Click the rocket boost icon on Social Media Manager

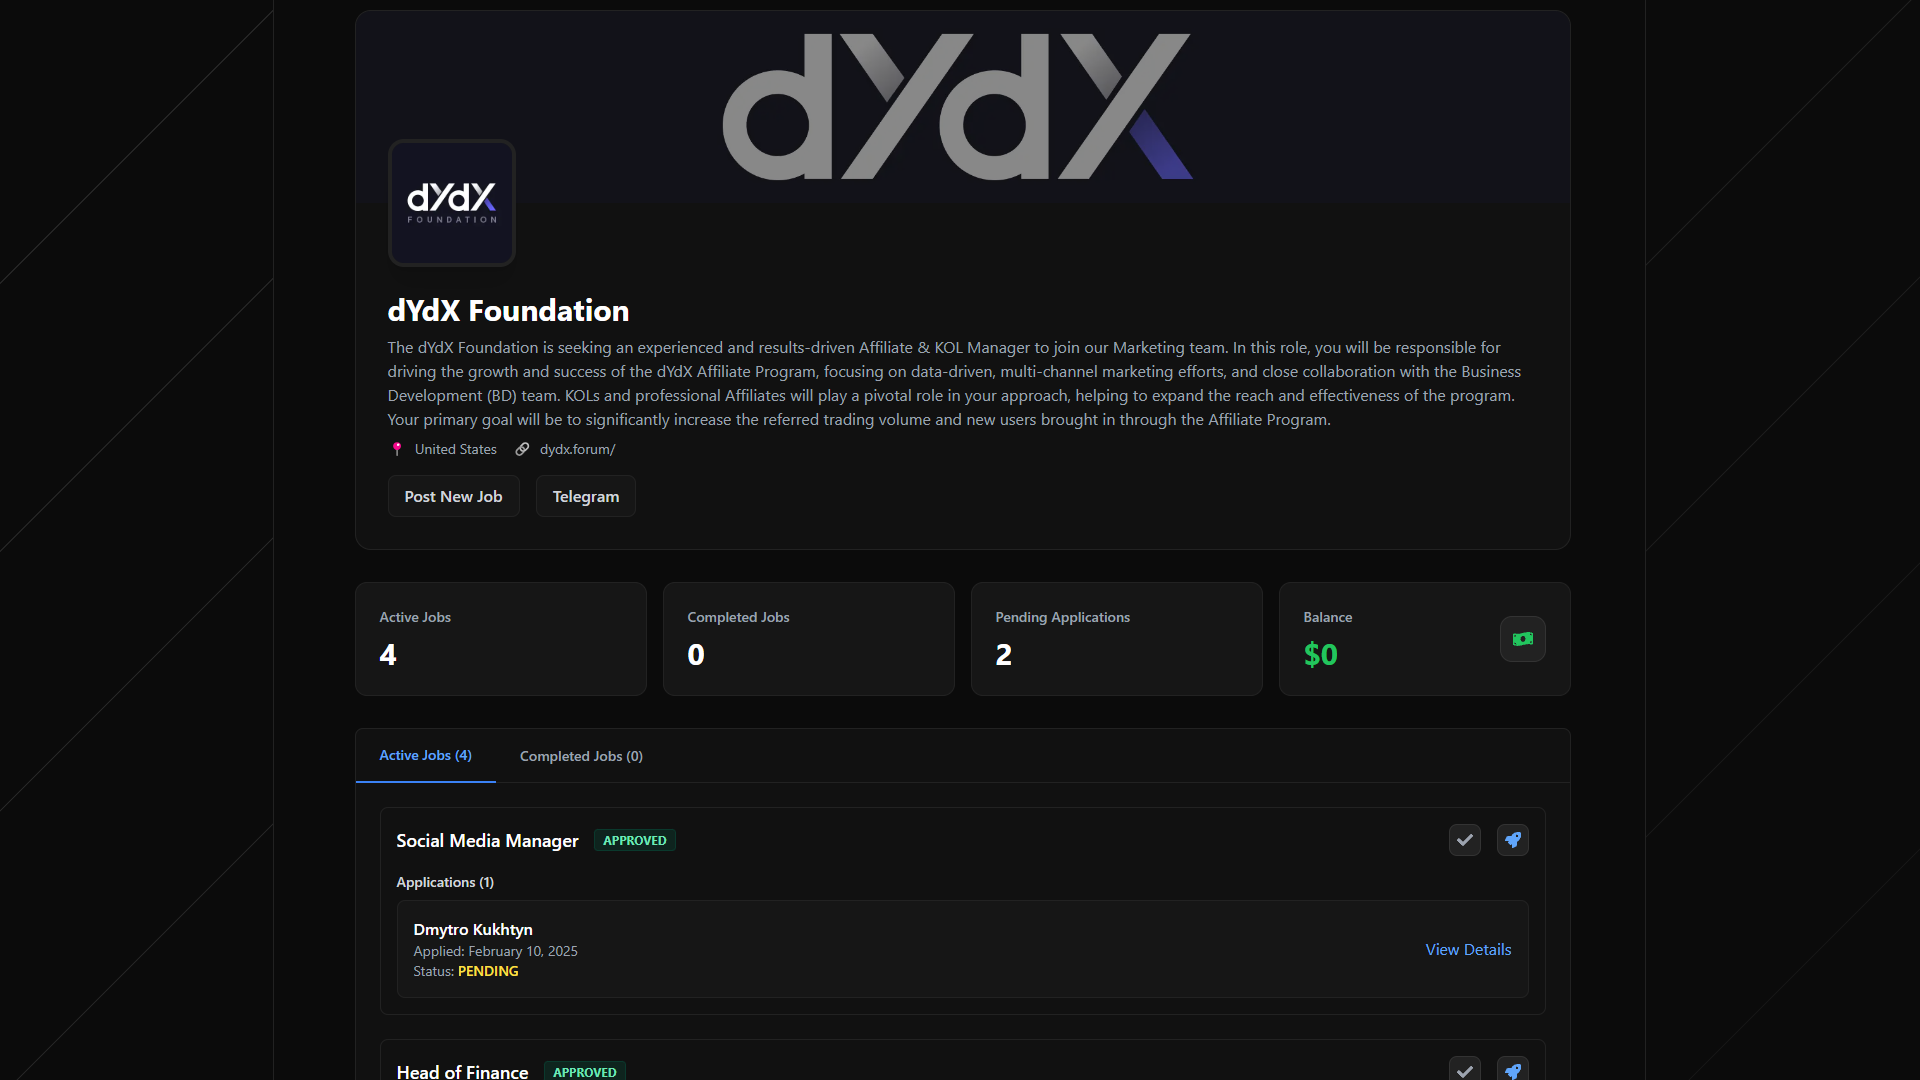point(1513,840)
